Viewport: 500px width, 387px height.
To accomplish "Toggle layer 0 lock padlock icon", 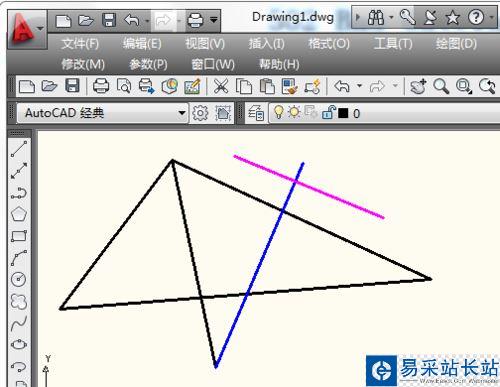I will (328, 112).
